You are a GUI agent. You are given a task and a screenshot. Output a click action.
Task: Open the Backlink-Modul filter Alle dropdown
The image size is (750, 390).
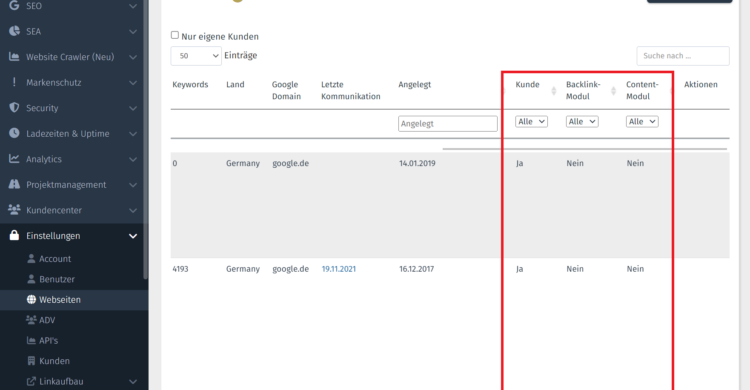[582, 122]
